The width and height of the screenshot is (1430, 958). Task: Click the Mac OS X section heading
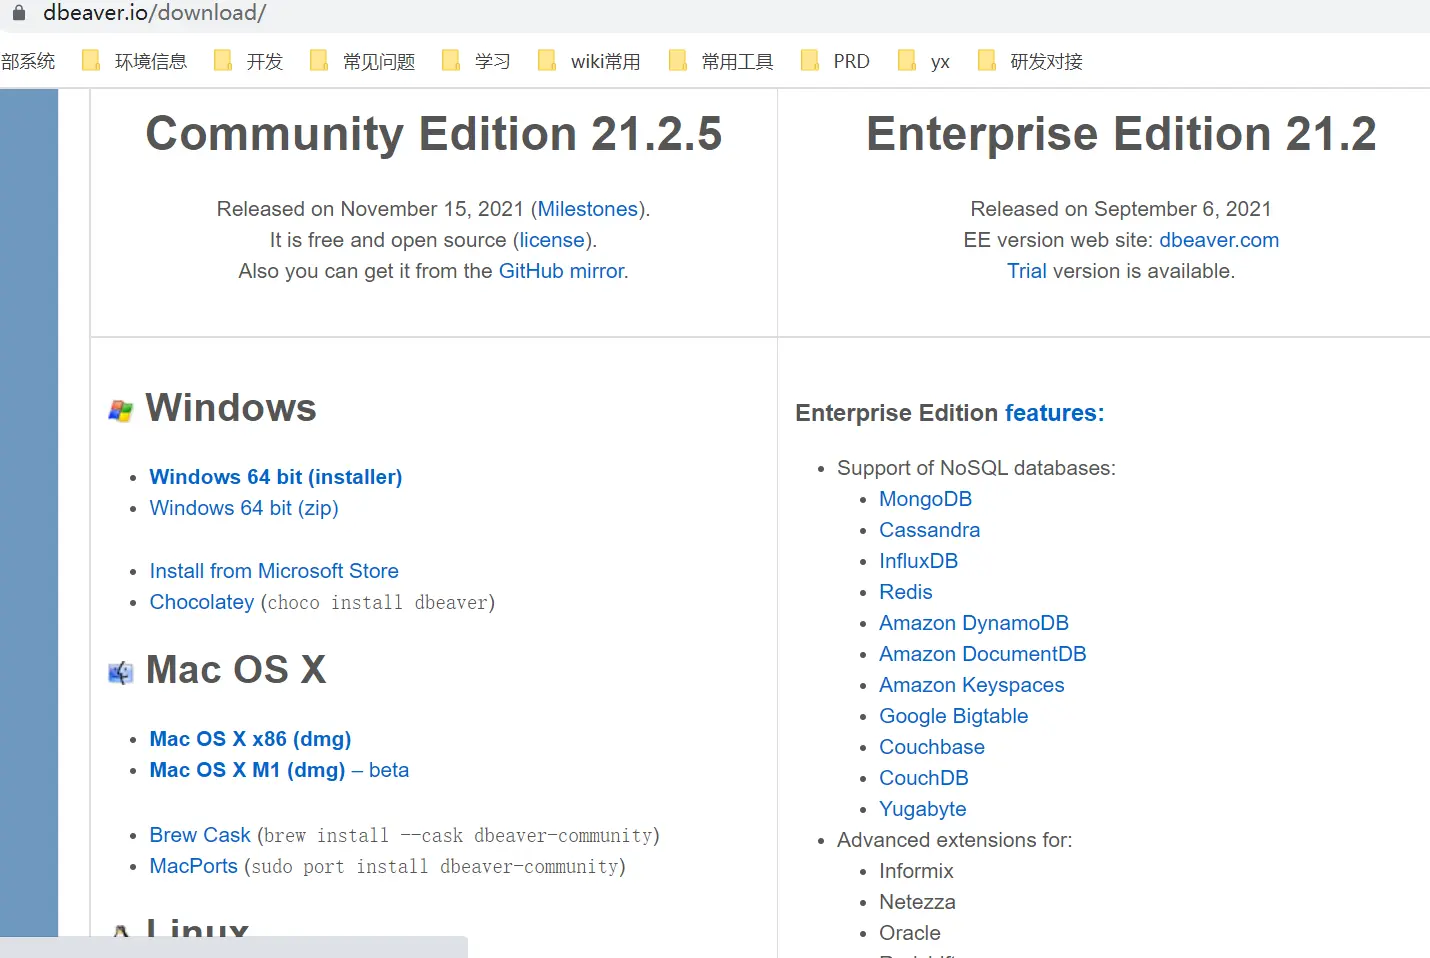click(x=236, y=670)
